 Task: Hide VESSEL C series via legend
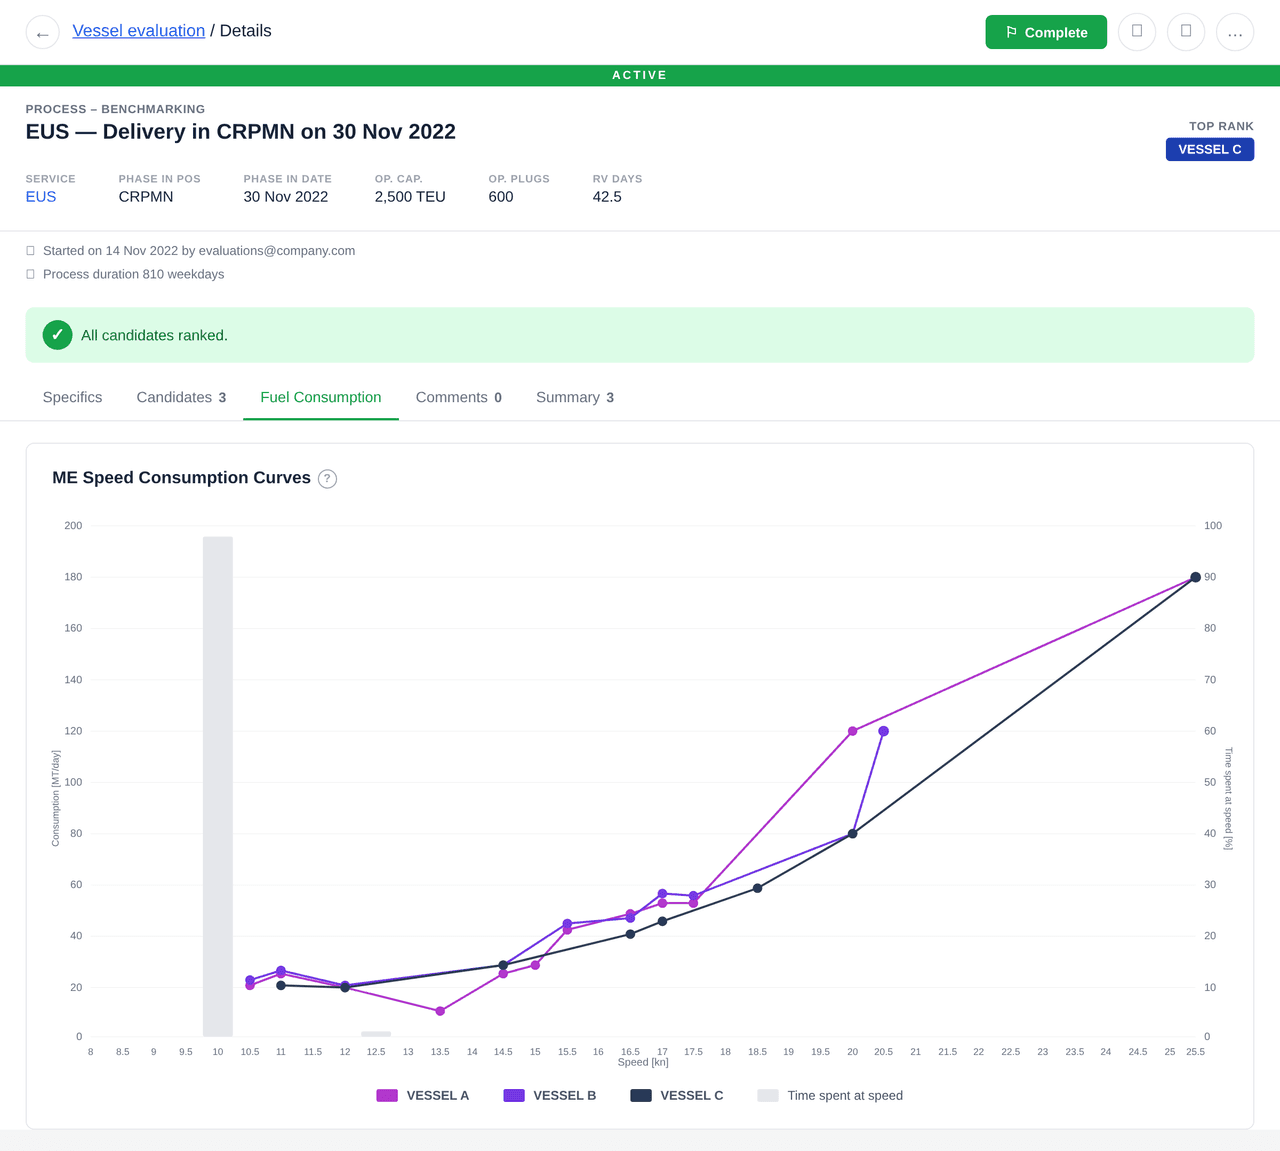coord(676,1096)
